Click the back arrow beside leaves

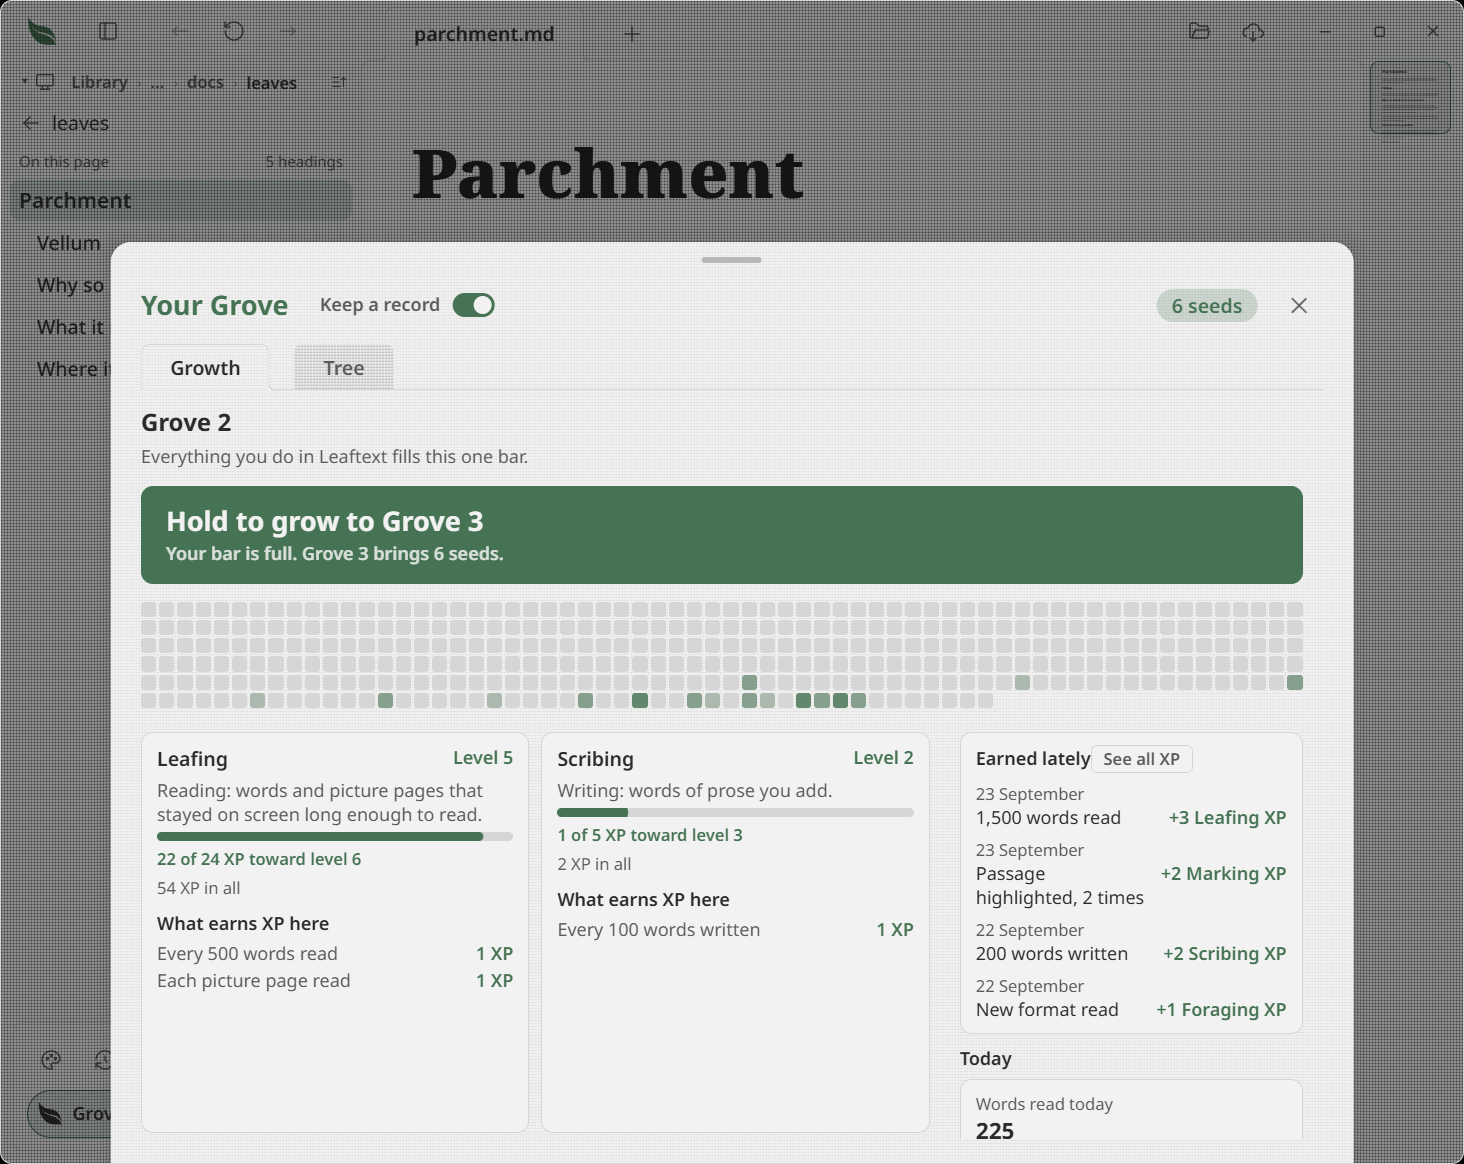[x=30, y=123]
